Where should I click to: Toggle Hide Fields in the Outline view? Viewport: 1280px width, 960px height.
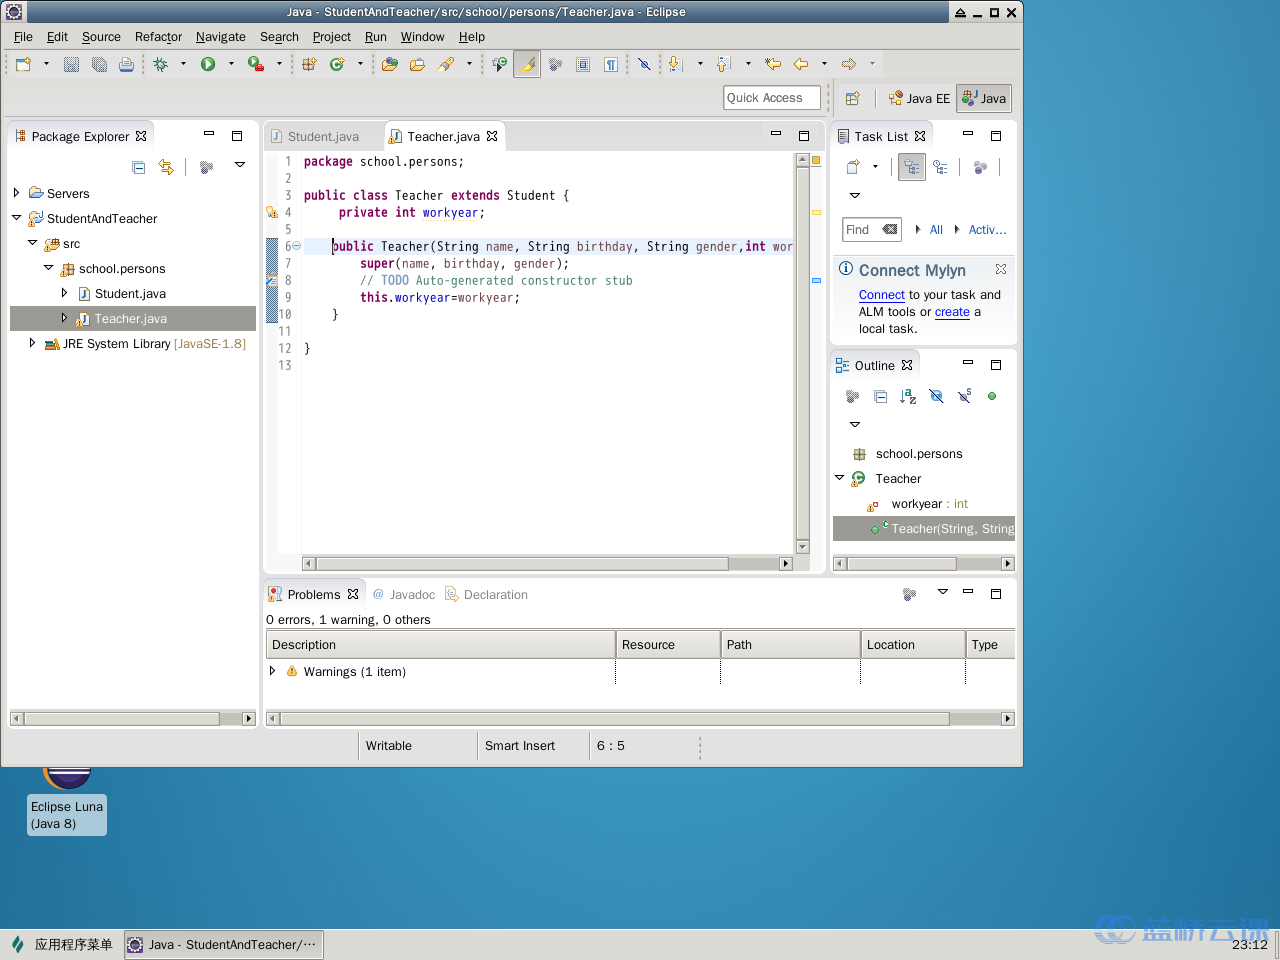coord(936,396)
